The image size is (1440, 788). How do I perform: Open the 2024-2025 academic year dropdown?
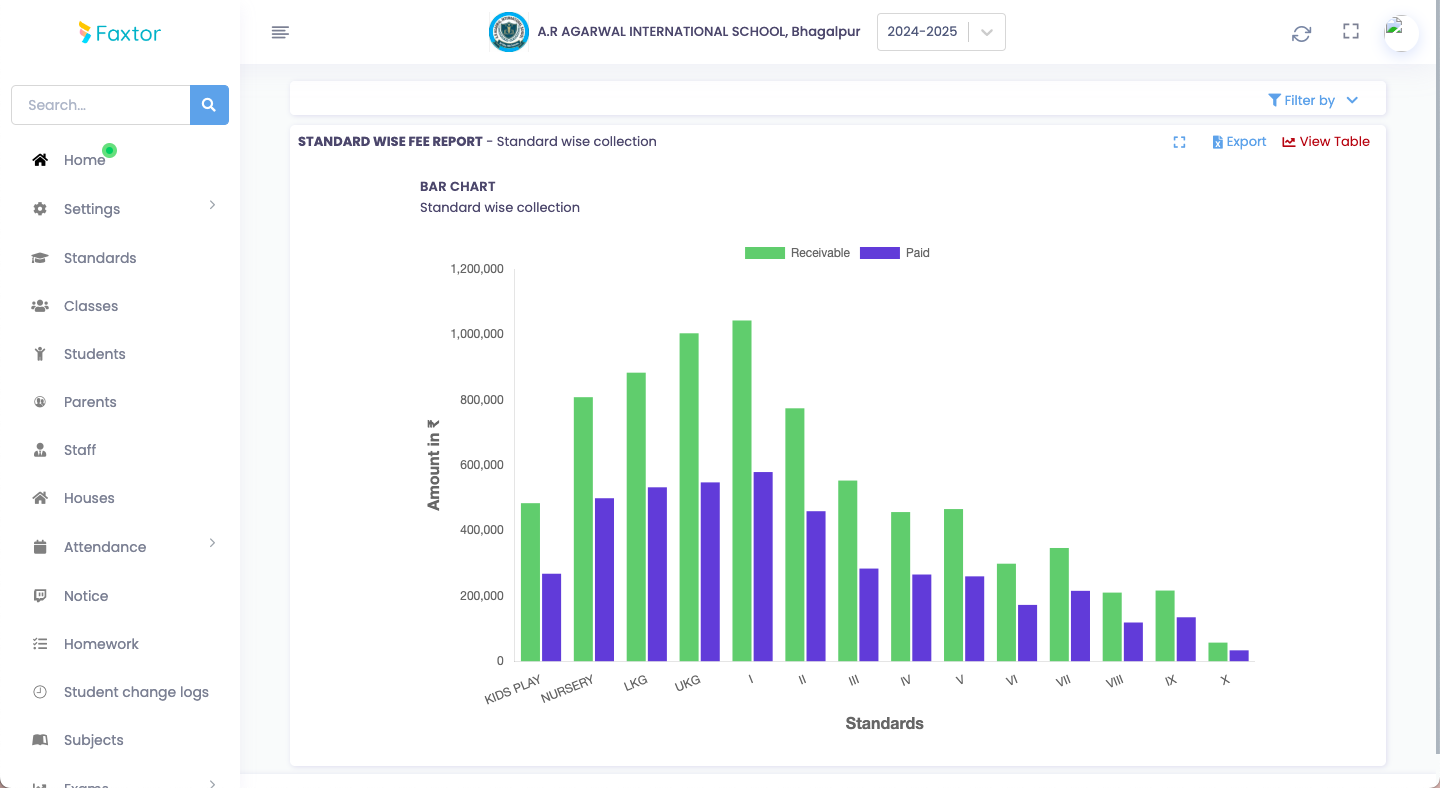point(940,32)
